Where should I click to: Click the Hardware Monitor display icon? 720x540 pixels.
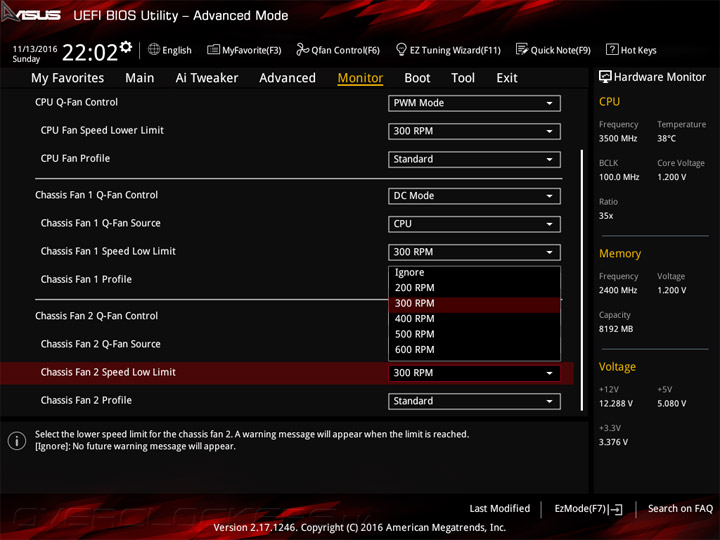(x=605, y=77)
